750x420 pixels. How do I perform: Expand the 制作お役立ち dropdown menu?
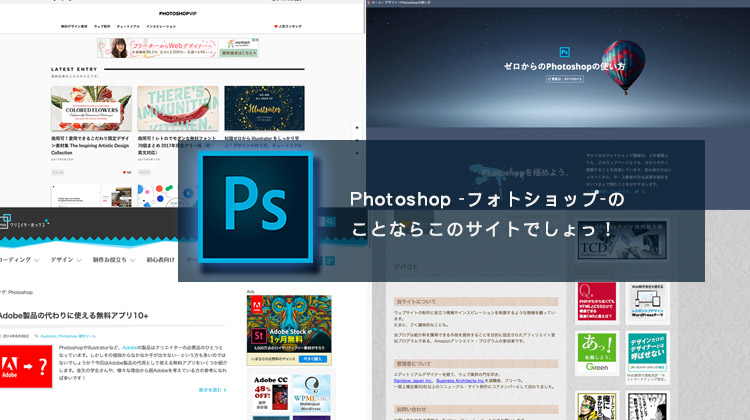[x=114, y=260]
